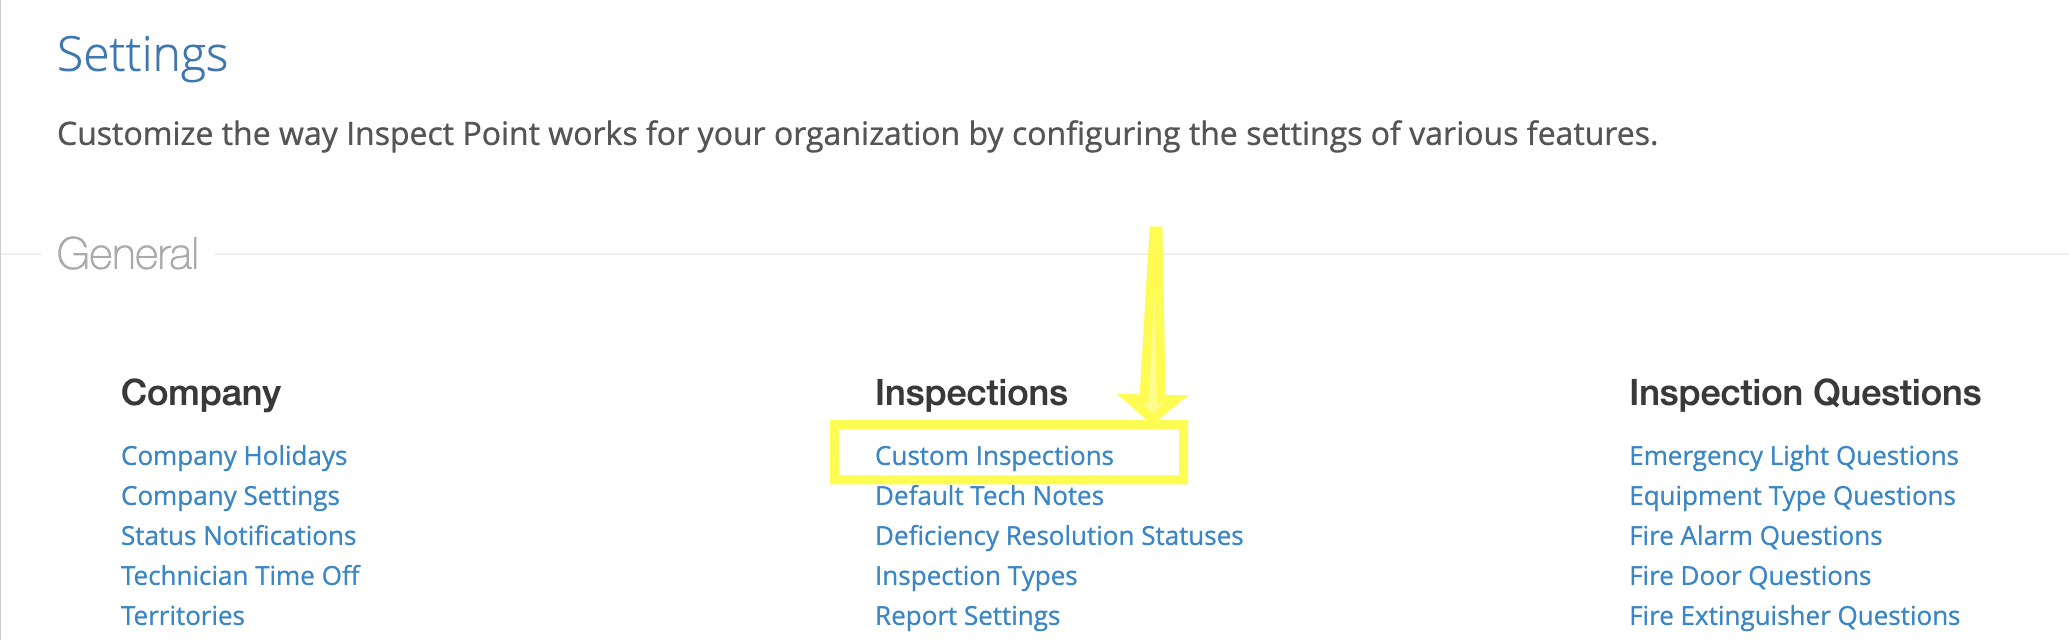Open Equipment Type Questions
This screenshot has width=2069, height=640.
(x=1792, y=496)
